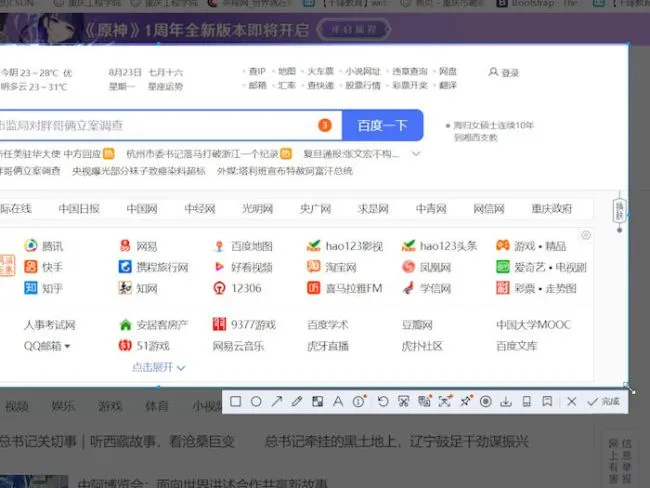Image resolution: width=650 pixels, height=488 pixels.
Task: Select the pencil brush tool
Action: [297, 401]
